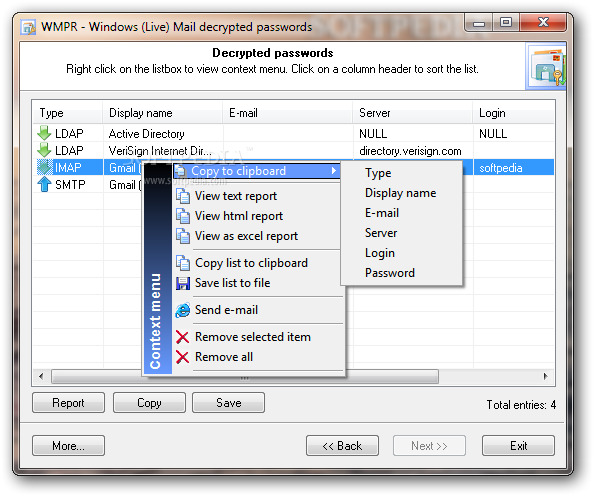
Task: Click the Copy list to clipboard icon
Action: [183, 263]
